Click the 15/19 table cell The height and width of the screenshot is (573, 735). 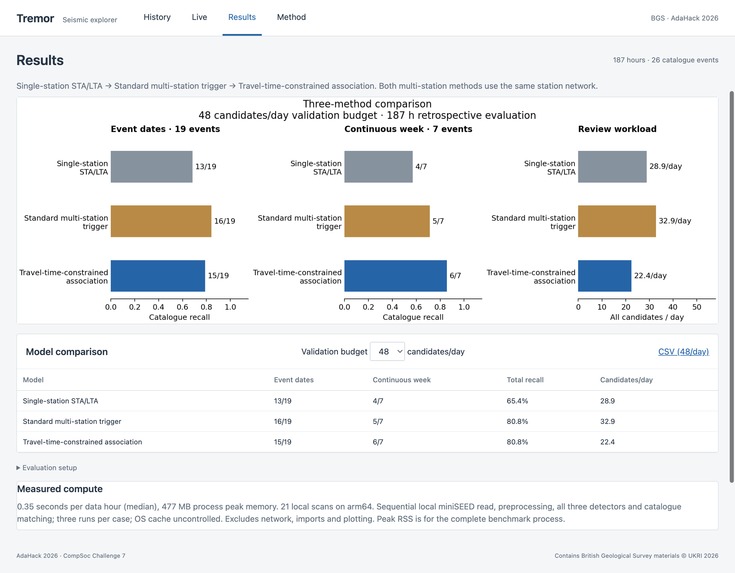pos(283,442)
